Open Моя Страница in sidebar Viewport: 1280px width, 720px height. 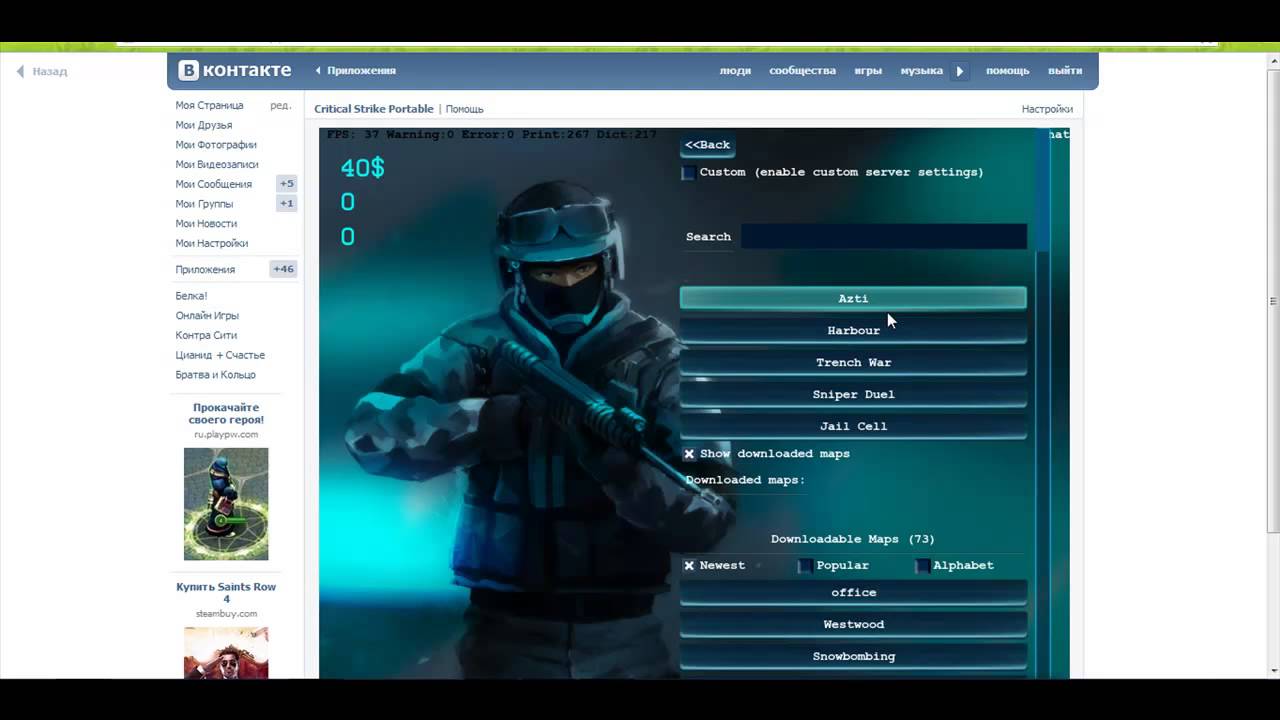209,105
